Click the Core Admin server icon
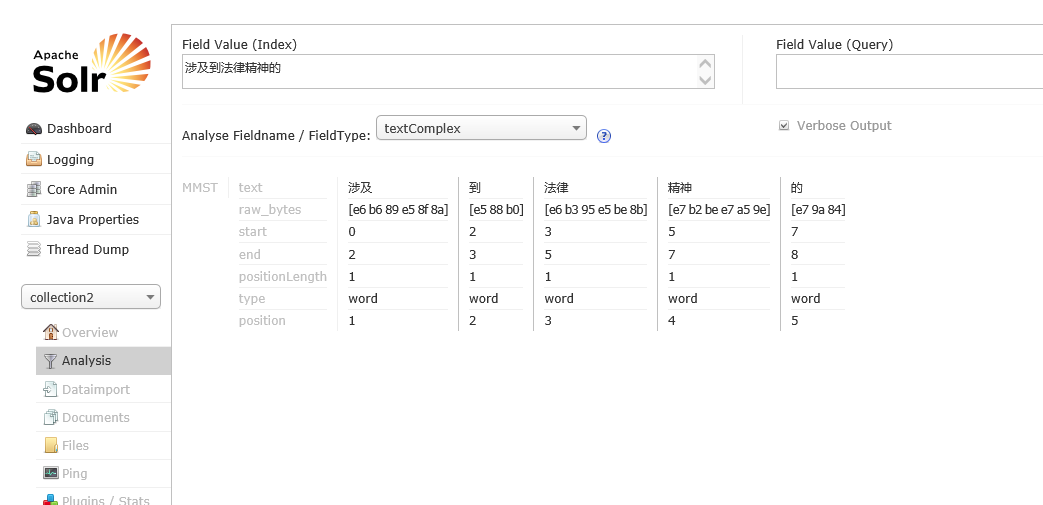 33,190
